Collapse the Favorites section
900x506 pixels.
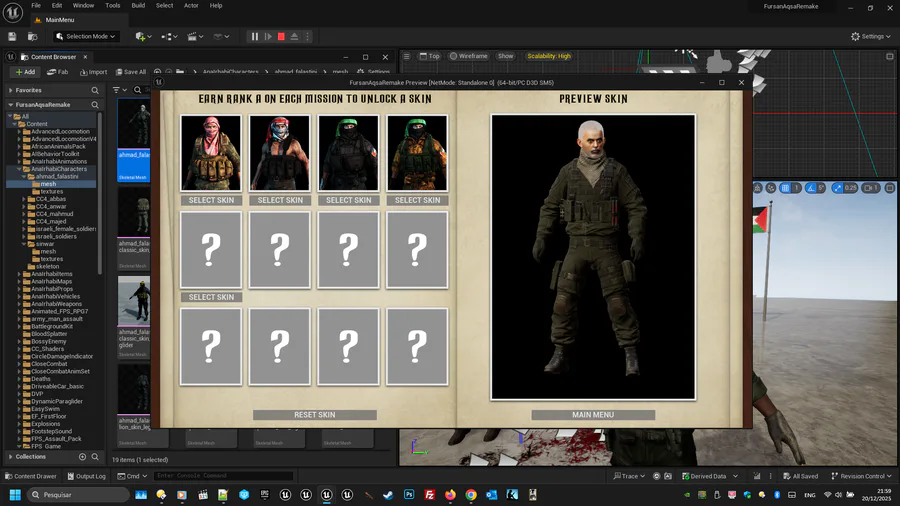tap(10, 90)
